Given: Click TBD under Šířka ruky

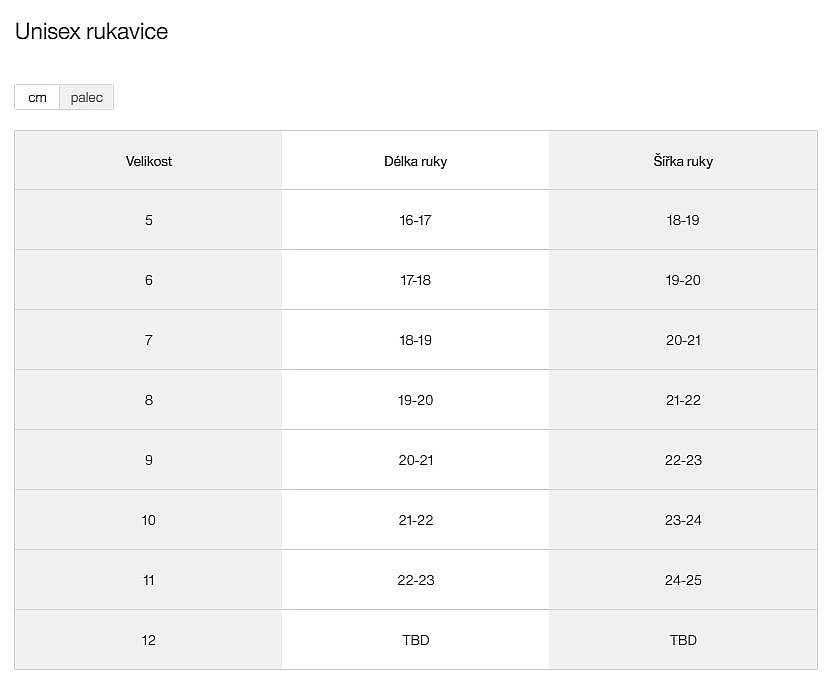Looking at the screenshot, I should (x=683, y=640).
